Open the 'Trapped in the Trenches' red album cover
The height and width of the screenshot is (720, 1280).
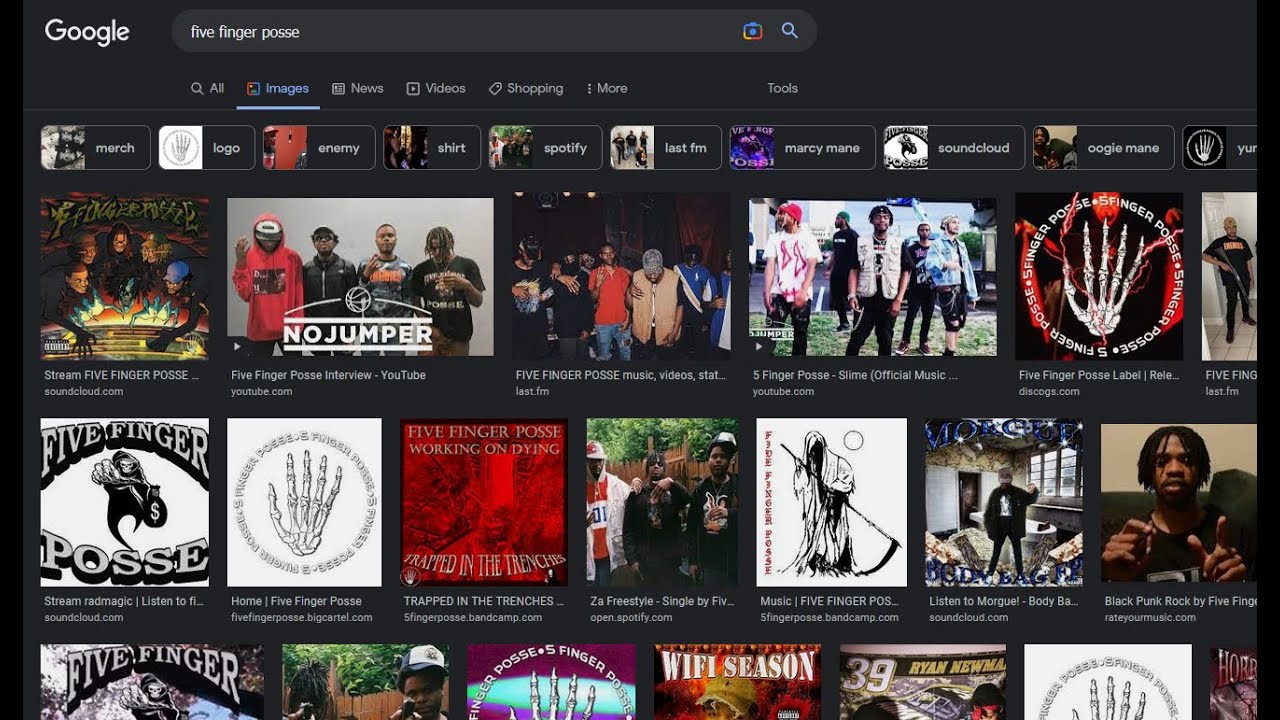484,502
